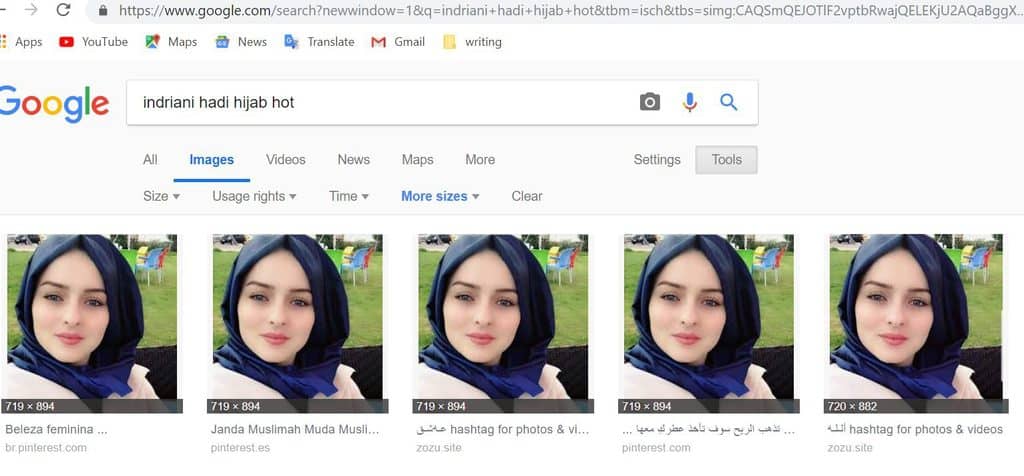Click the search by image camera icon
The width and height of the screenshot is (1024, 476).
pos(649,102)
